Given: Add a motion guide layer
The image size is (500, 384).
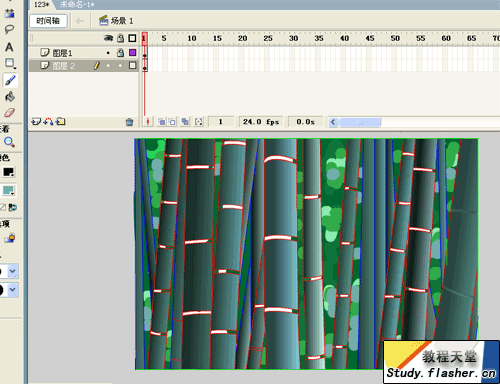Looking at the screenshot, I should (x=48, y=122).
